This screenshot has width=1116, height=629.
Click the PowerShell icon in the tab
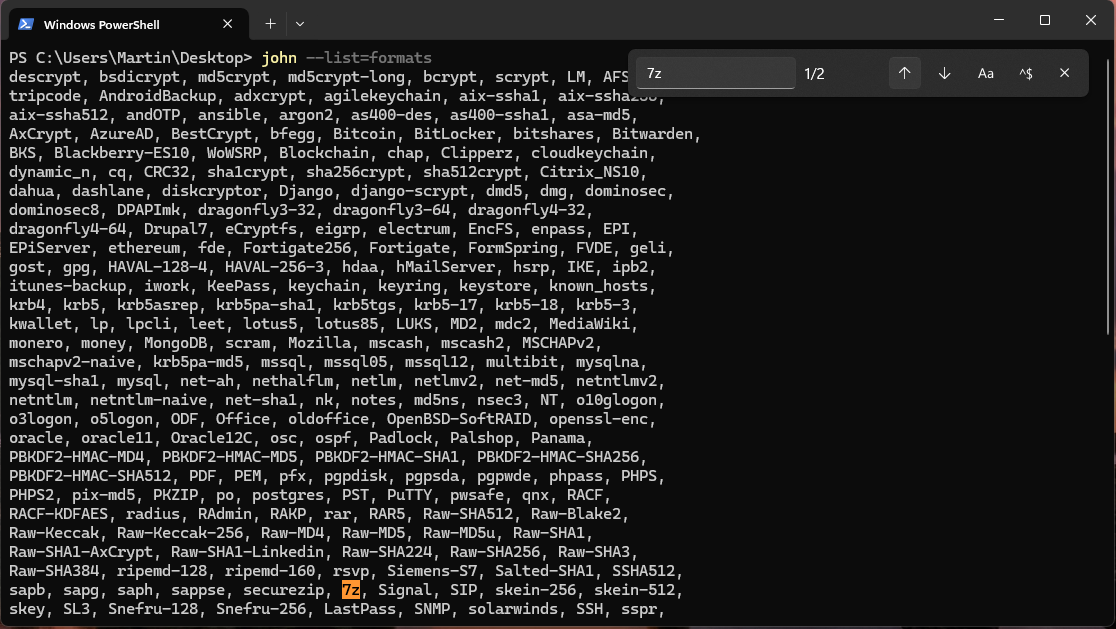(26, 24)
